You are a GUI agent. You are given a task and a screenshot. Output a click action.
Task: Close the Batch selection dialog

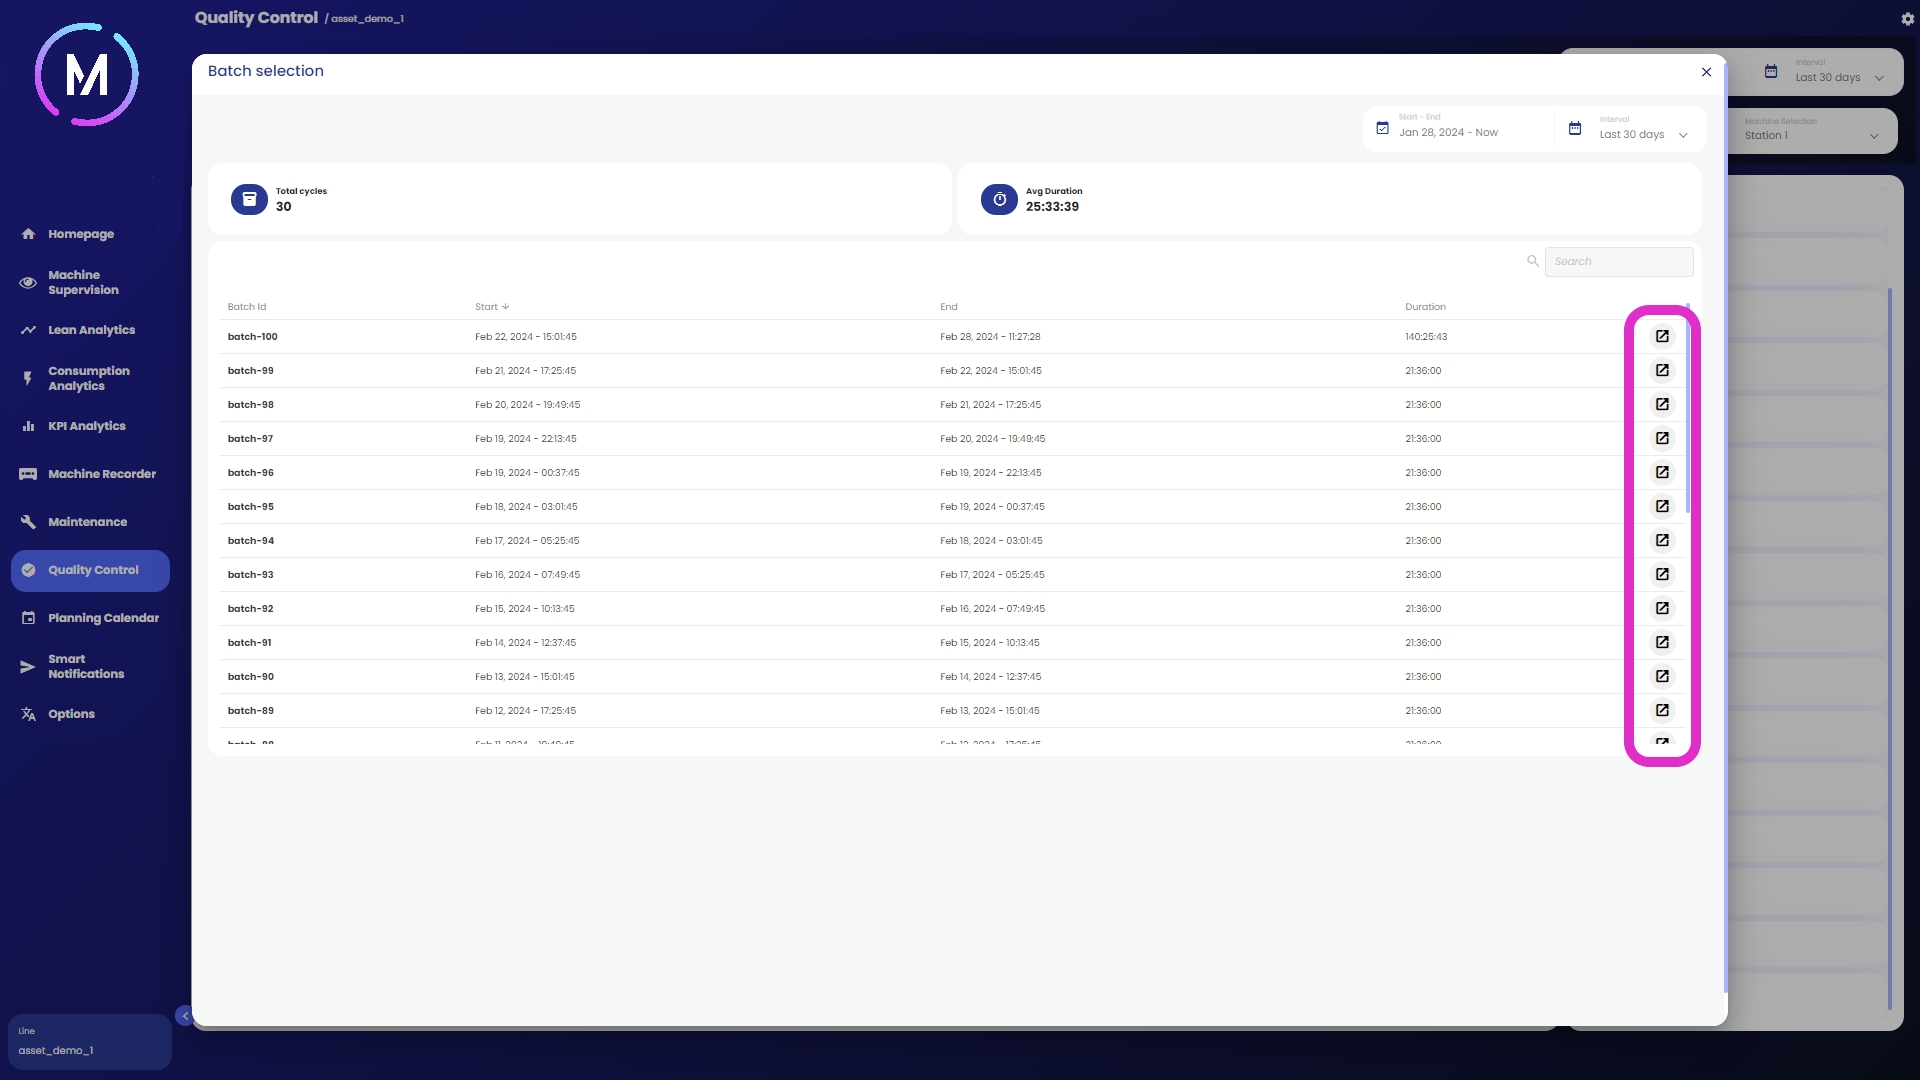click(1706, 72)
